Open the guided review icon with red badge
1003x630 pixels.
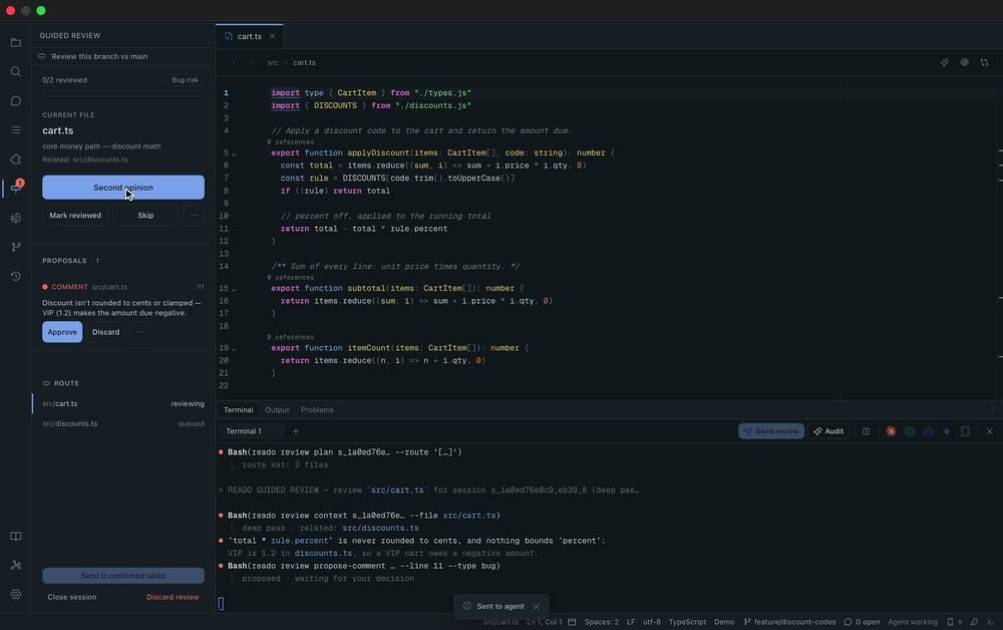pos(16,187)
